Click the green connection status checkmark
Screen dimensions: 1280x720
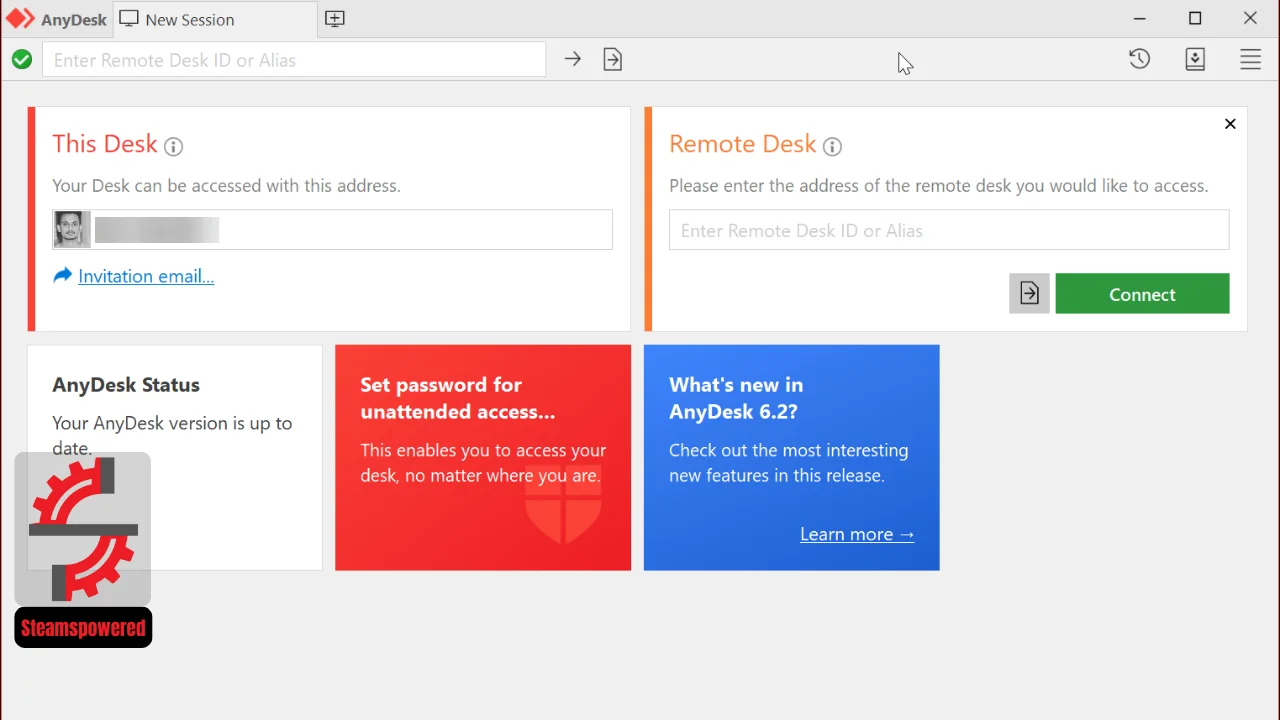tap(22, 60)
